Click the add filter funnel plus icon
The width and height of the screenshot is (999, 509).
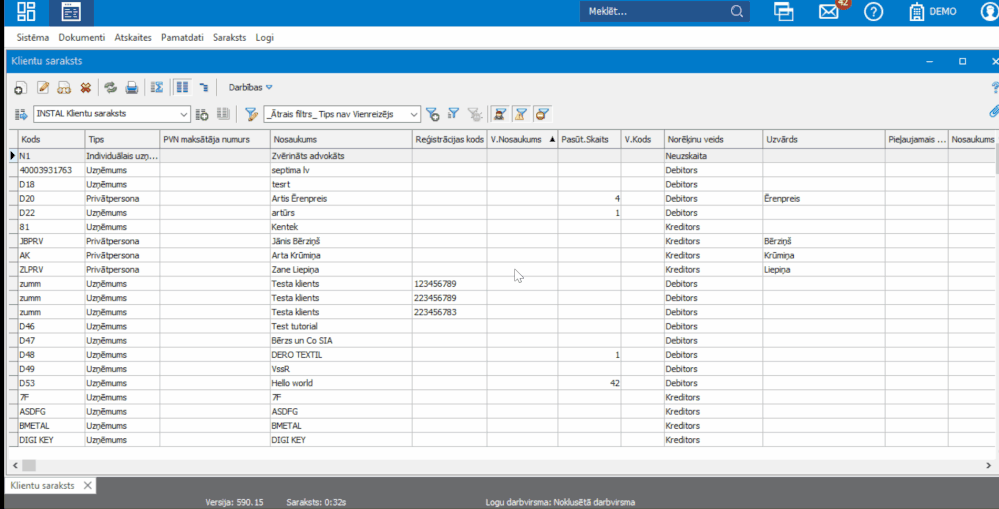coord(432,114)
